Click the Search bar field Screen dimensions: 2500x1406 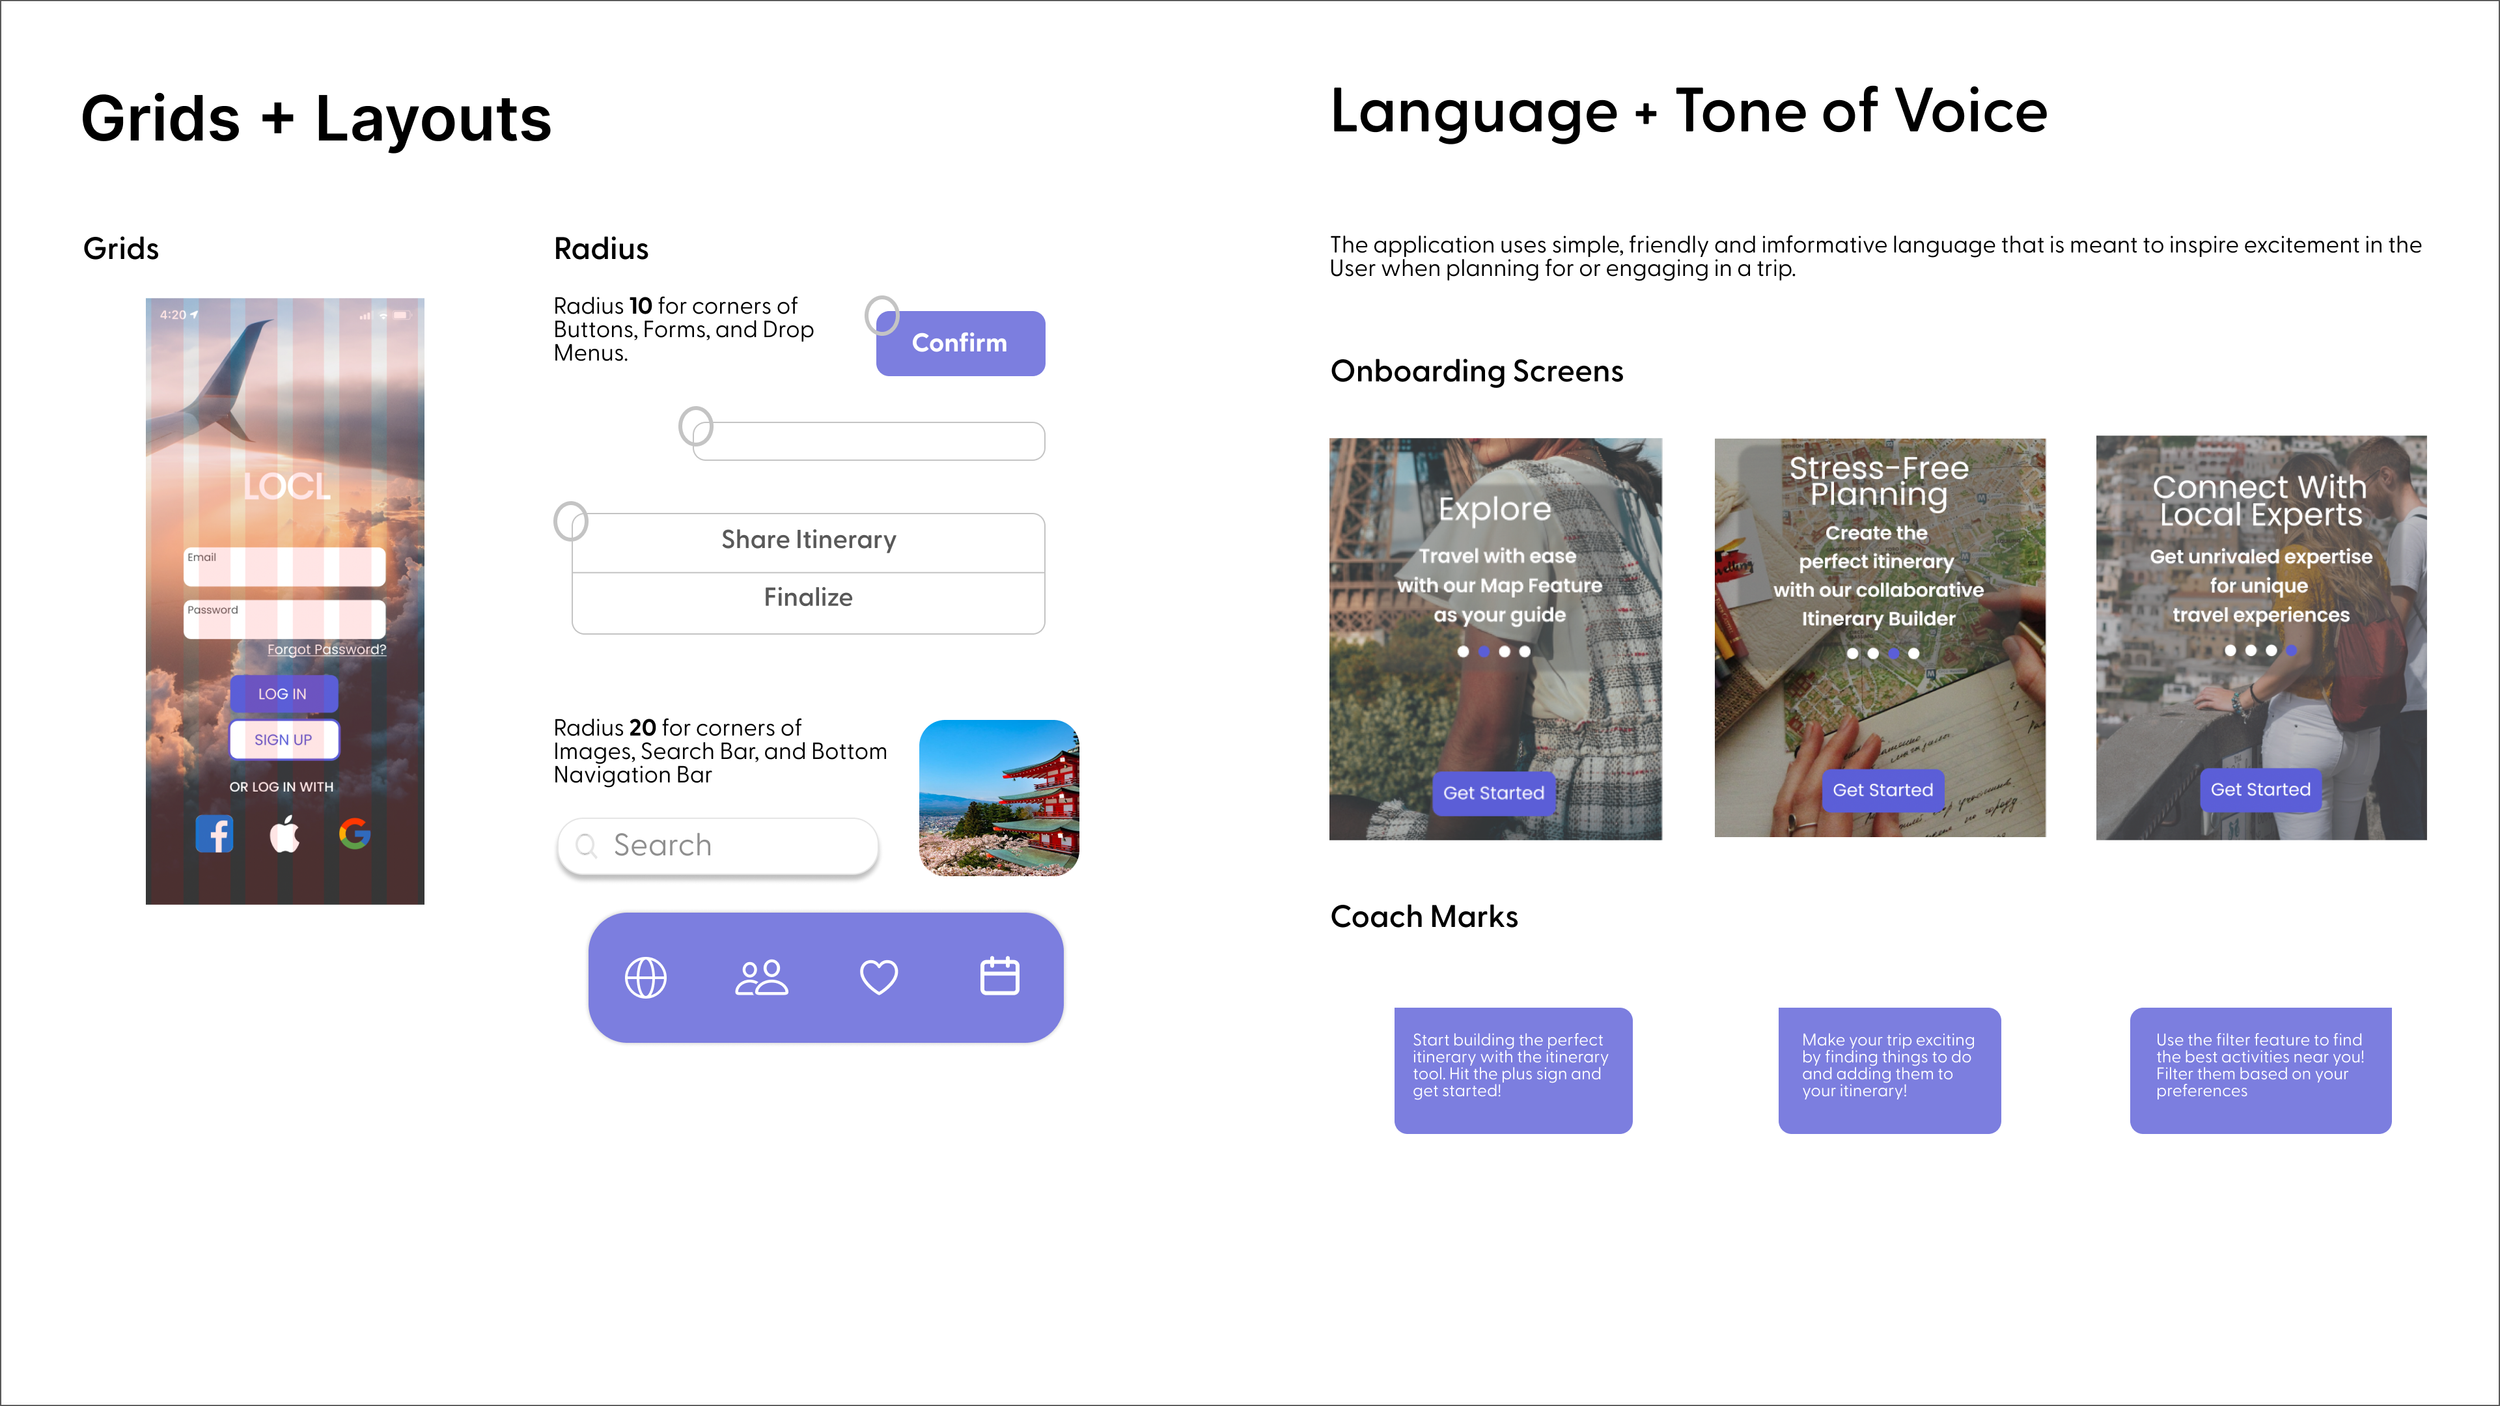point(718,846)
